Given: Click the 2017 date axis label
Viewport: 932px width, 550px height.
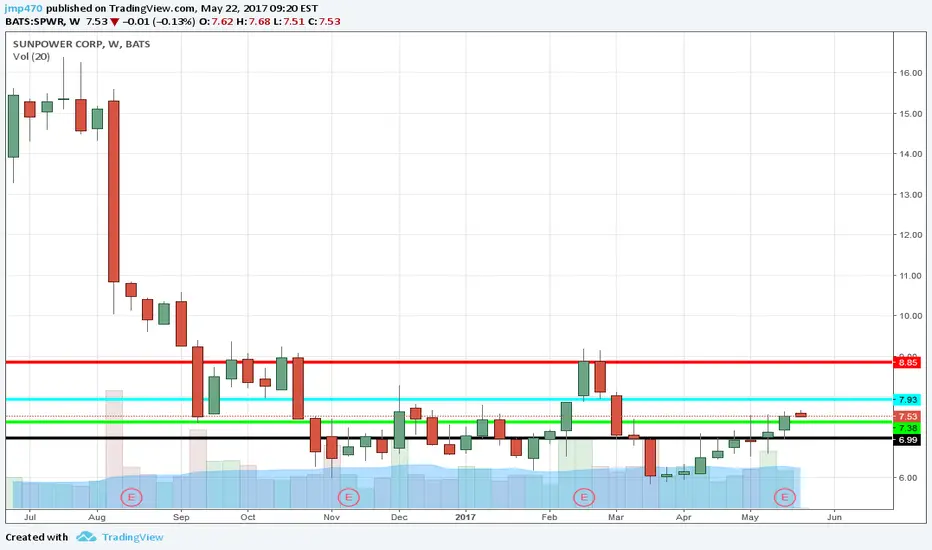Looking at the screenshot, I should (465, 517).
